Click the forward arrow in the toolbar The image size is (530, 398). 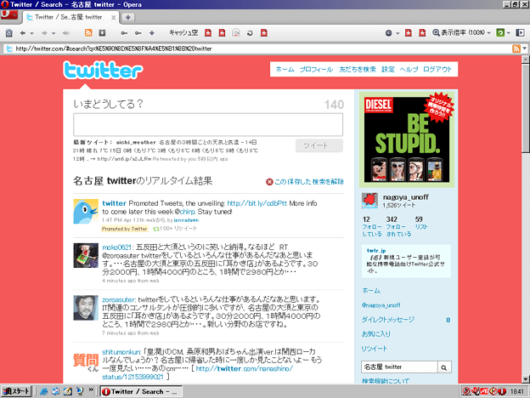tap(44, 33)
